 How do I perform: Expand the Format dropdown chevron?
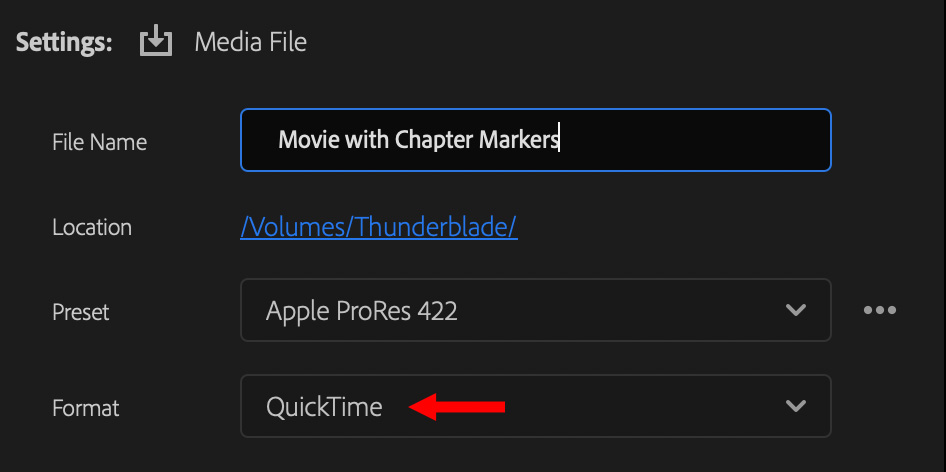pyautogui.click(x=796, y=406)
